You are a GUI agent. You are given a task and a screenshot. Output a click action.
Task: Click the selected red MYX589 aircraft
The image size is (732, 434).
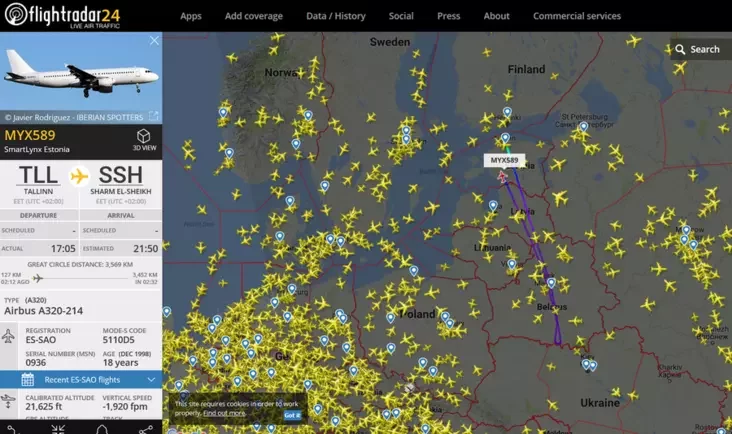coord(502,177)
